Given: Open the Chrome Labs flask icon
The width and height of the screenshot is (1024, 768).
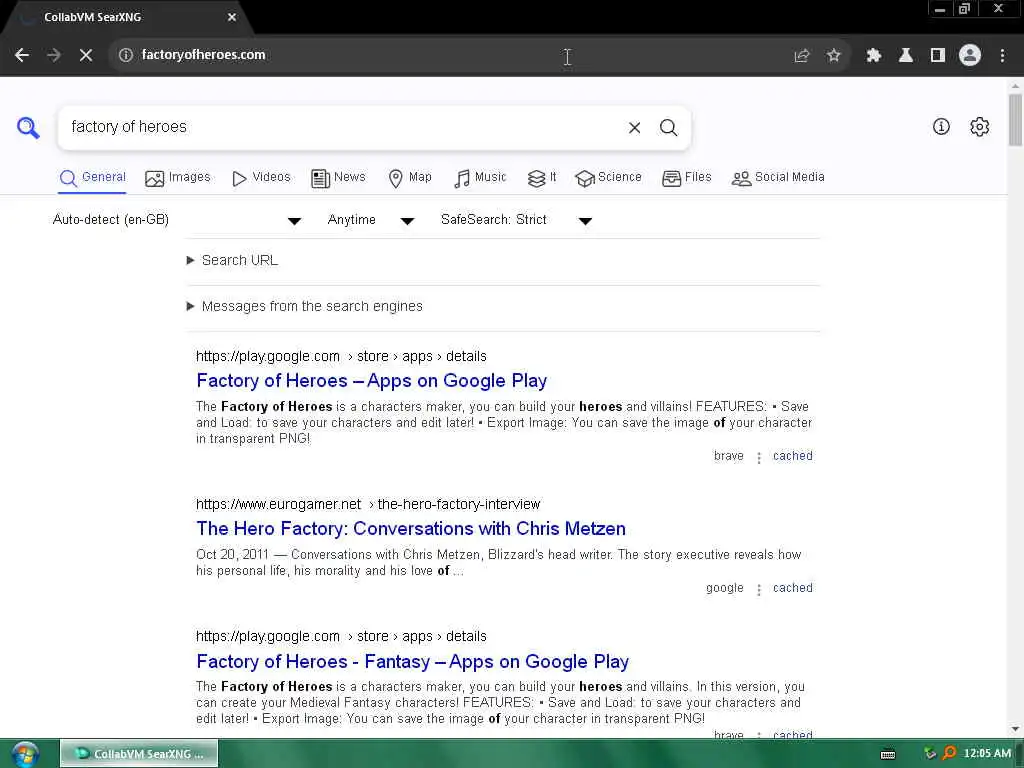Looking at the screenshot, I should tap(906, 56).
